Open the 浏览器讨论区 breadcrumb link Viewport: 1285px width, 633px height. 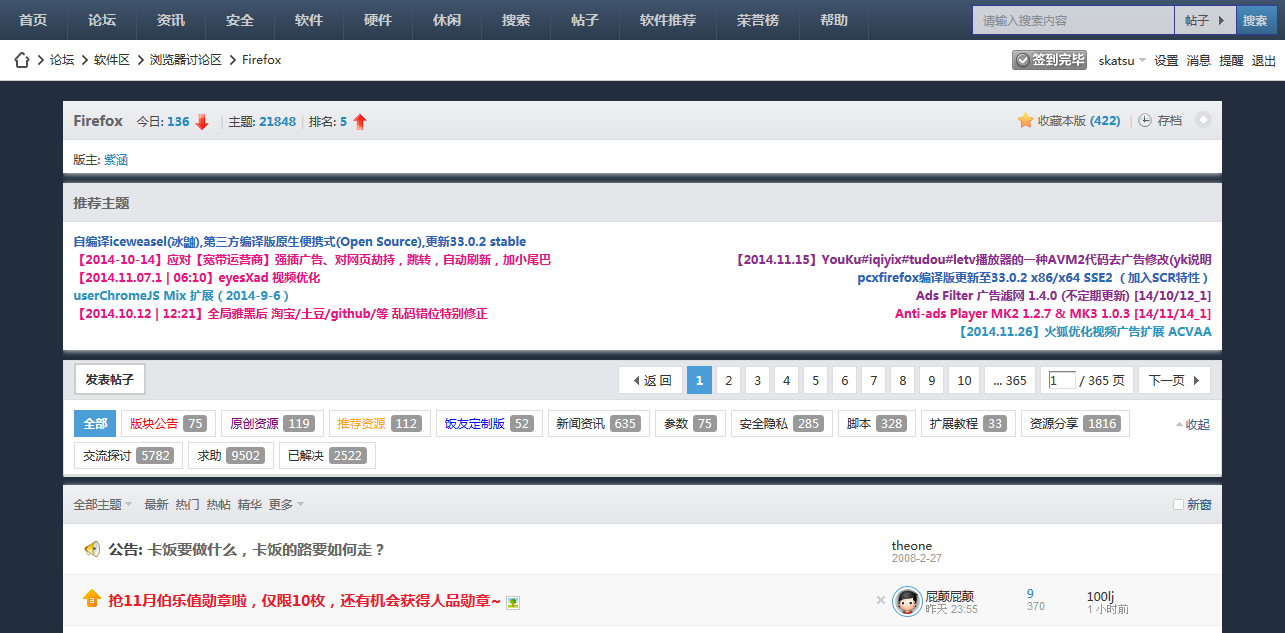click(x=186, y=60)
